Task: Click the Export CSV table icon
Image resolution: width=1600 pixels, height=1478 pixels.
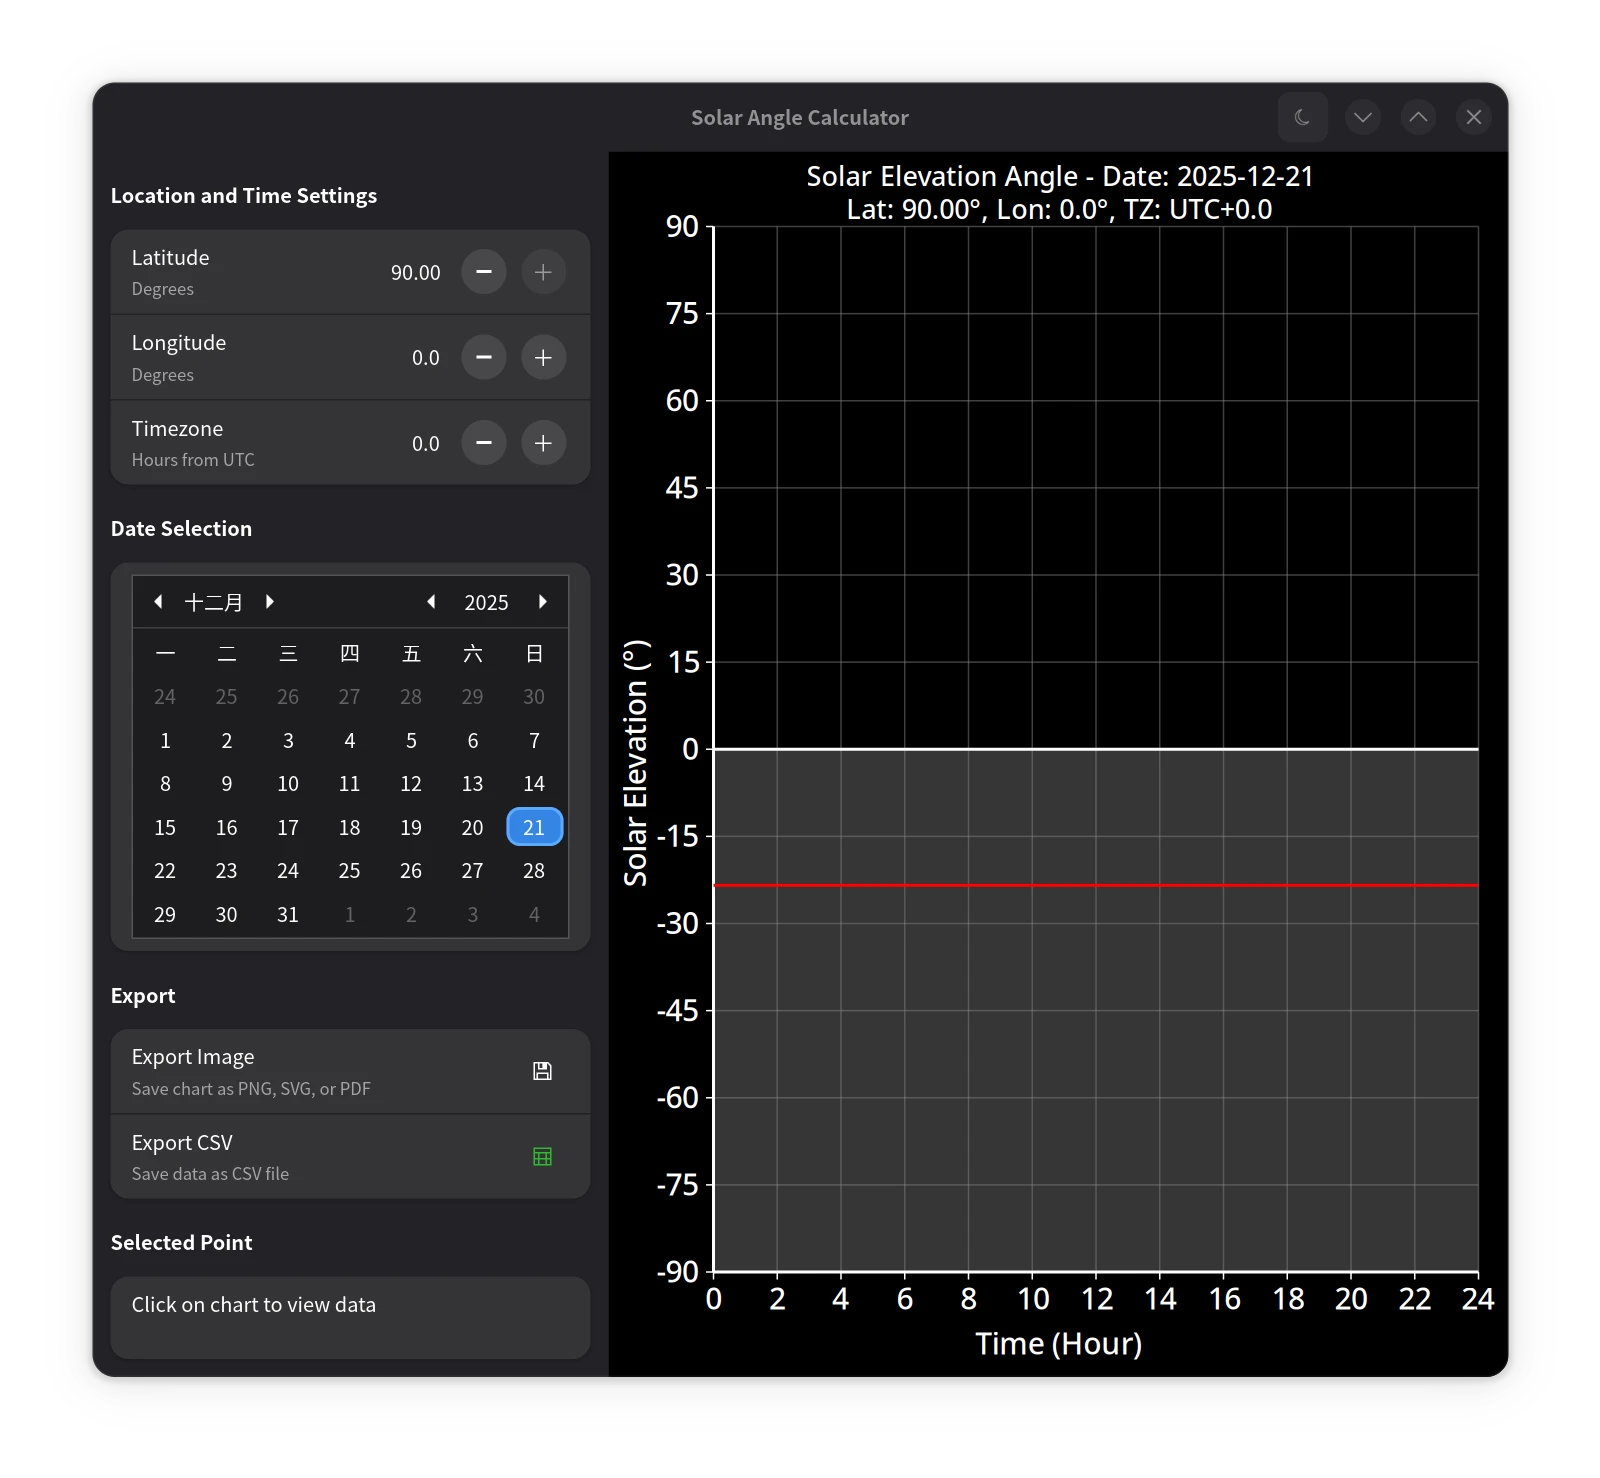Action: click(542, 1157)
